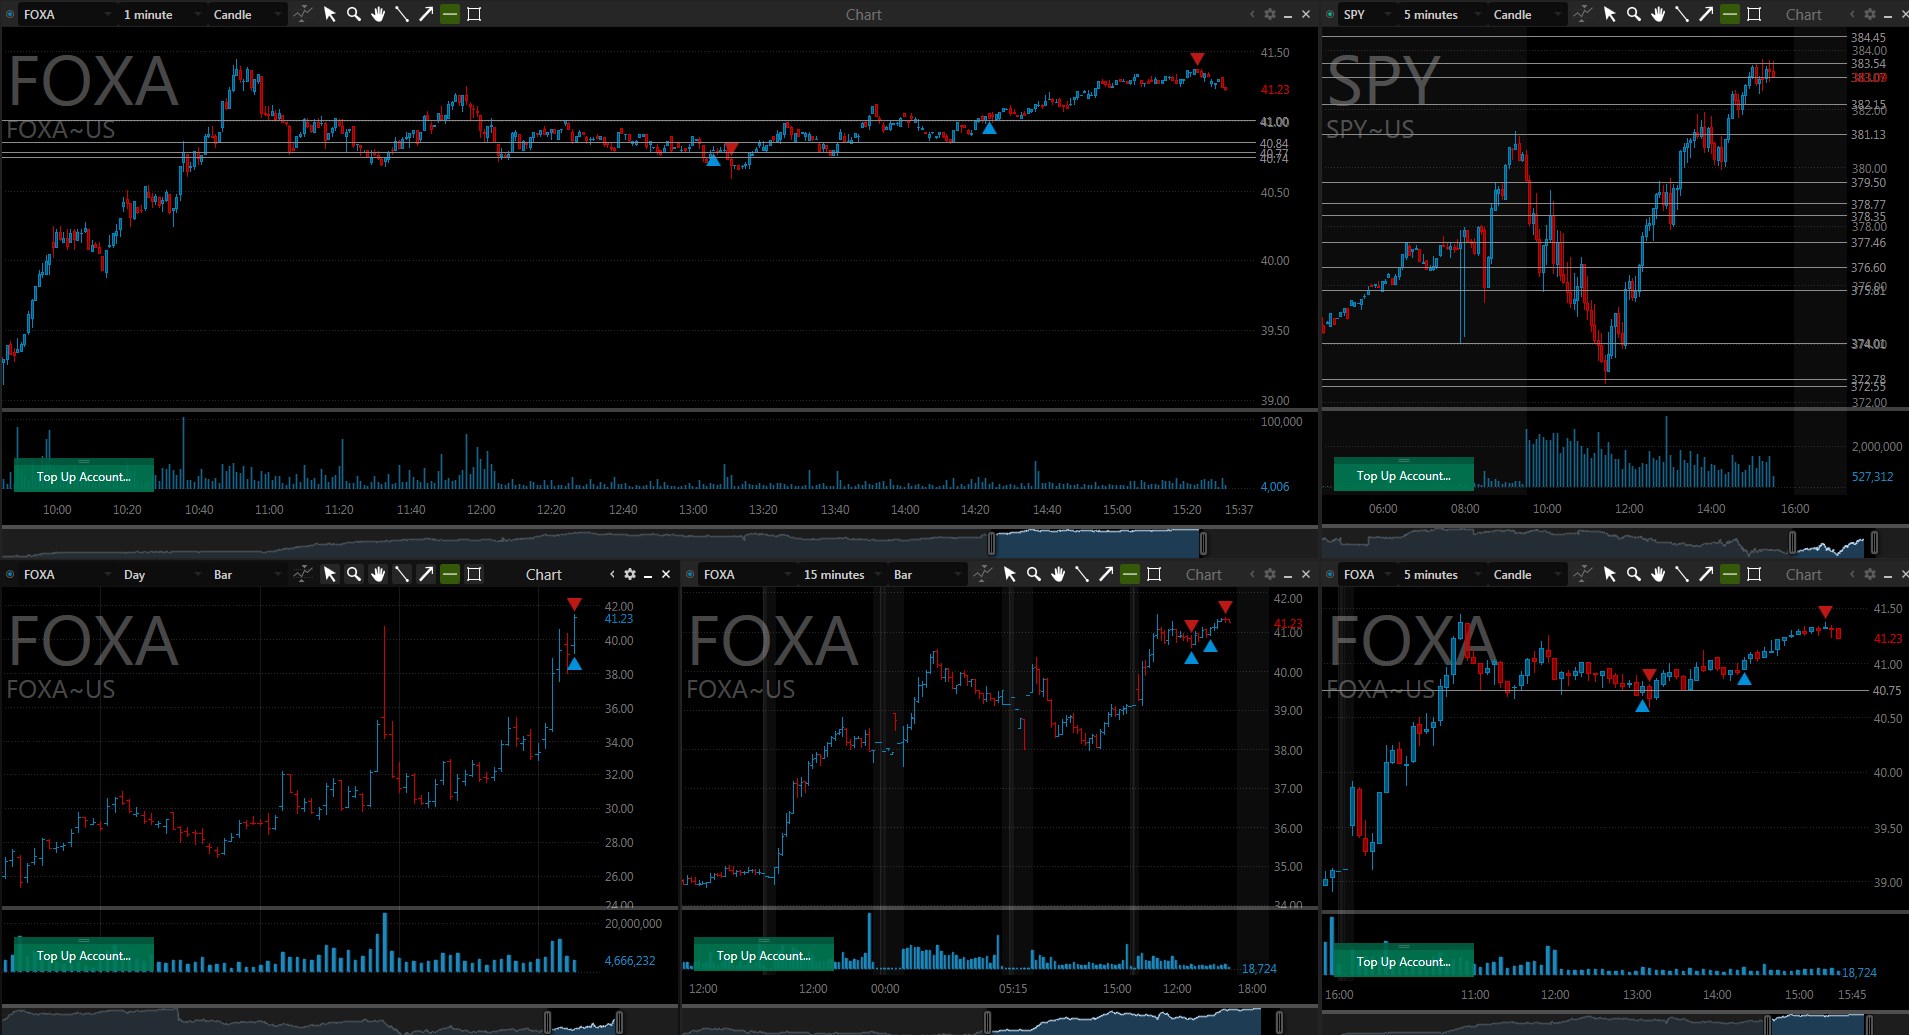Open the Day interval dropdown
Image resolution: width=1909 pixels, height=1035 pixels.
coord(161,574)
